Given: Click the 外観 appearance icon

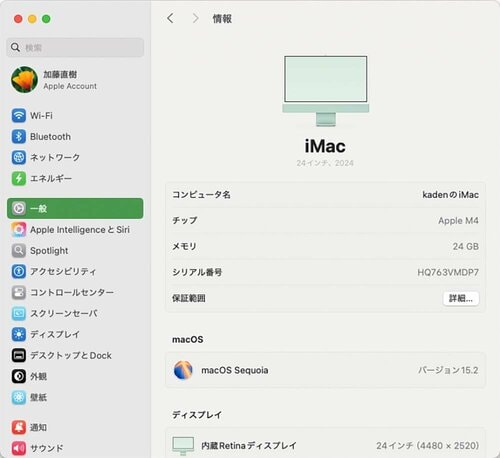Looking at the screenshot, I should tap(19, 376).
